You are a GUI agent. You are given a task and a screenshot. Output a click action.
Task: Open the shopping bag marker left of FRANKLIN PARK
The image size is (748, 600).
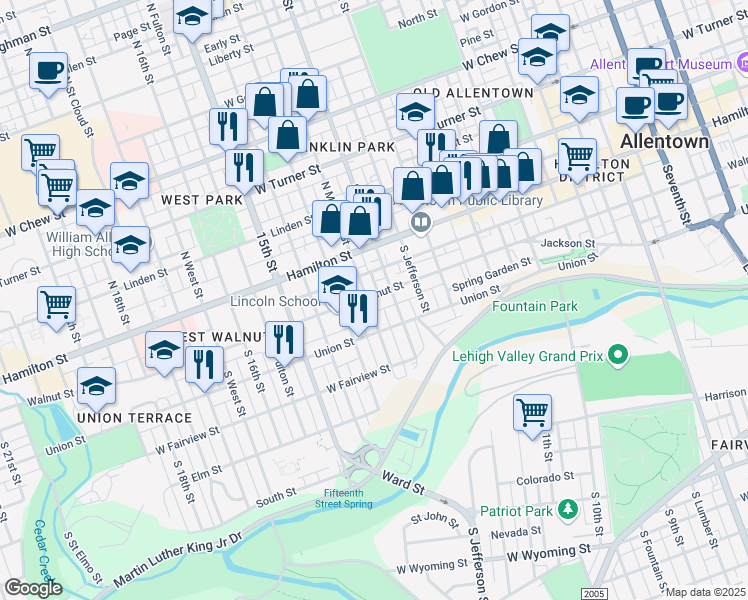[x=287, y=135]
